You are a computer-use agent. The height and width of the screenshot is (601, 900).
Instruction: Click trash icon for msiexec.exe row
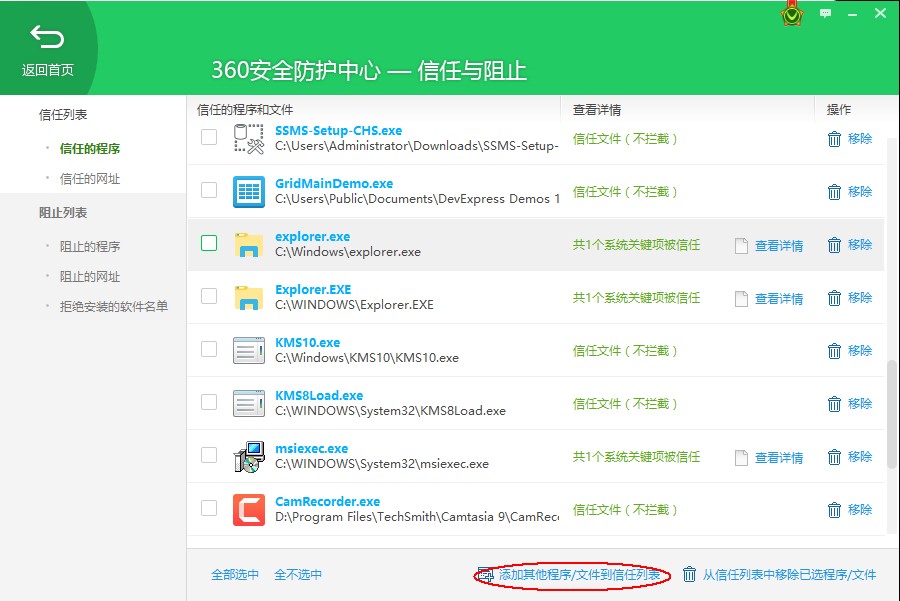pyautogui.click(x=835, y=457)
